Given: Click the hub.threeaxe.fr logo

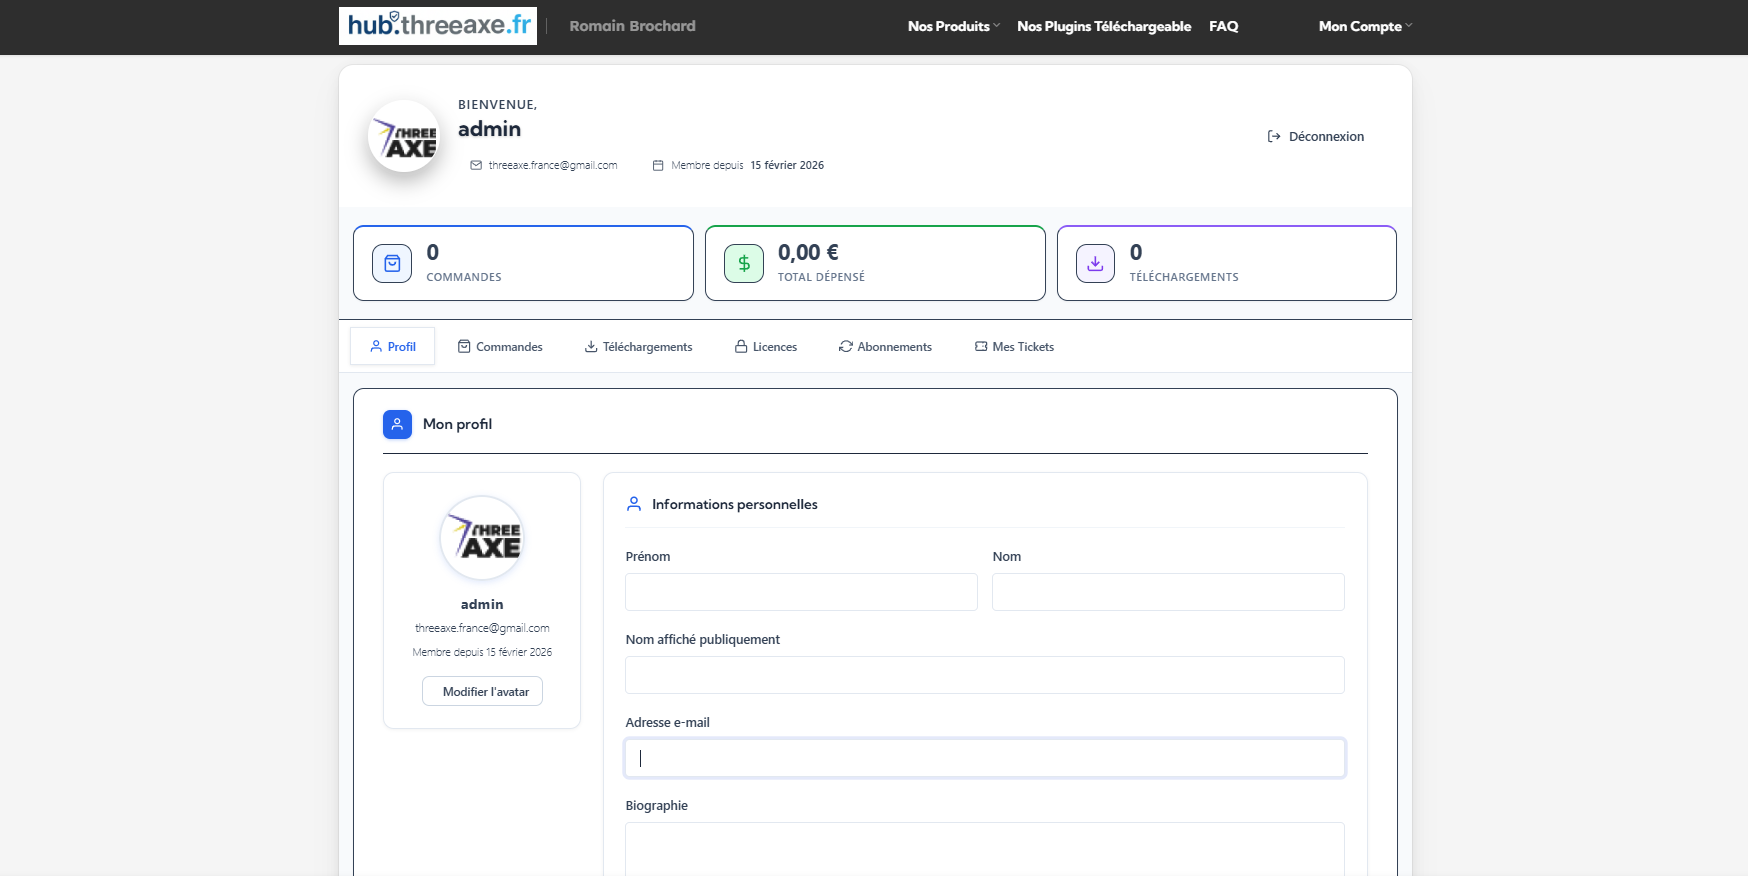Looking at the screenshot, I should click(438, 26).
